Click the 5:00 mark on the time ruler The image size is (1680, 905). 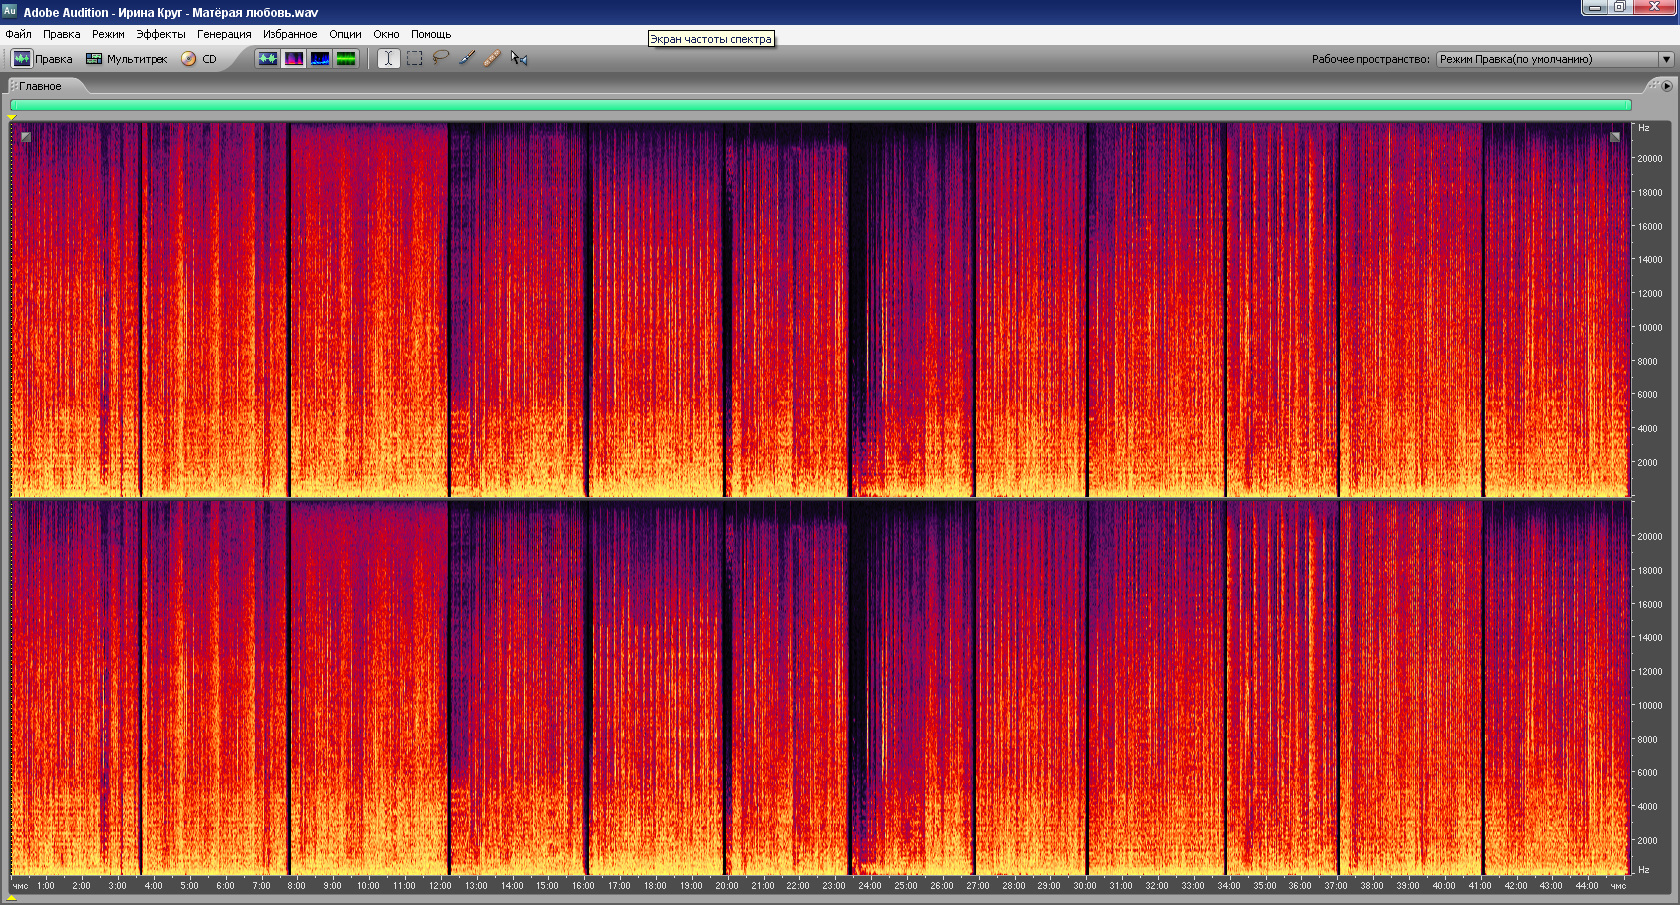pos(189,885)
